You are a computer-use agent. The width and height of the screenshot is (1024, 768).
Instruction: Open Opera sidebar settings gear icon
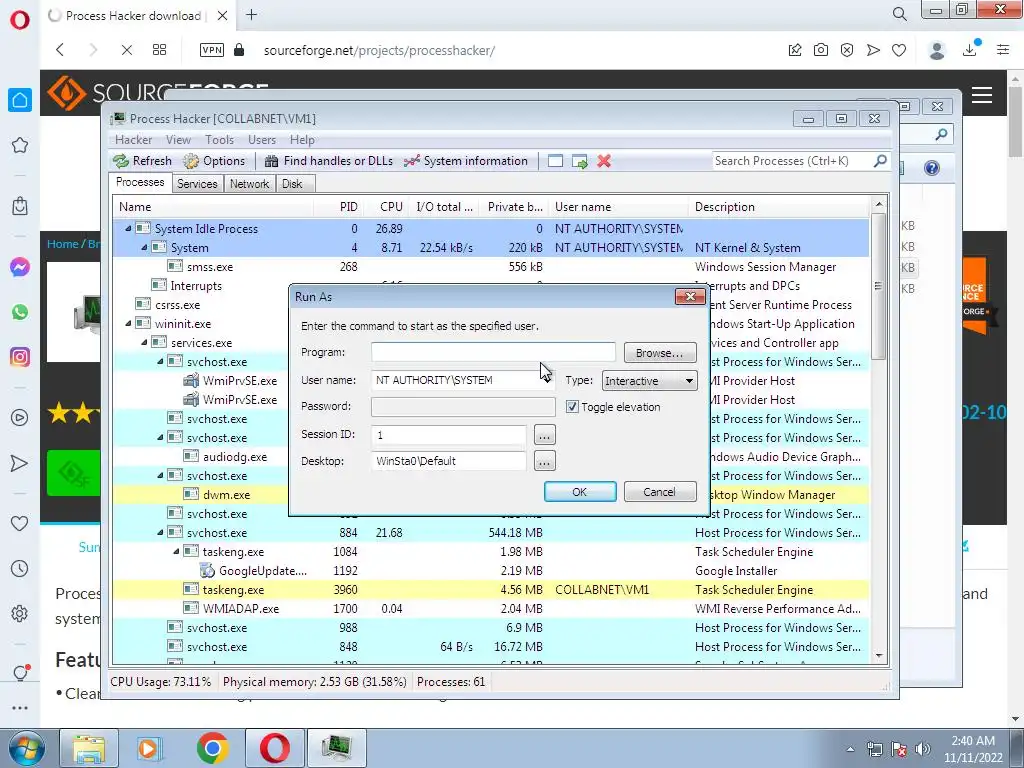(x=20, y=614)
